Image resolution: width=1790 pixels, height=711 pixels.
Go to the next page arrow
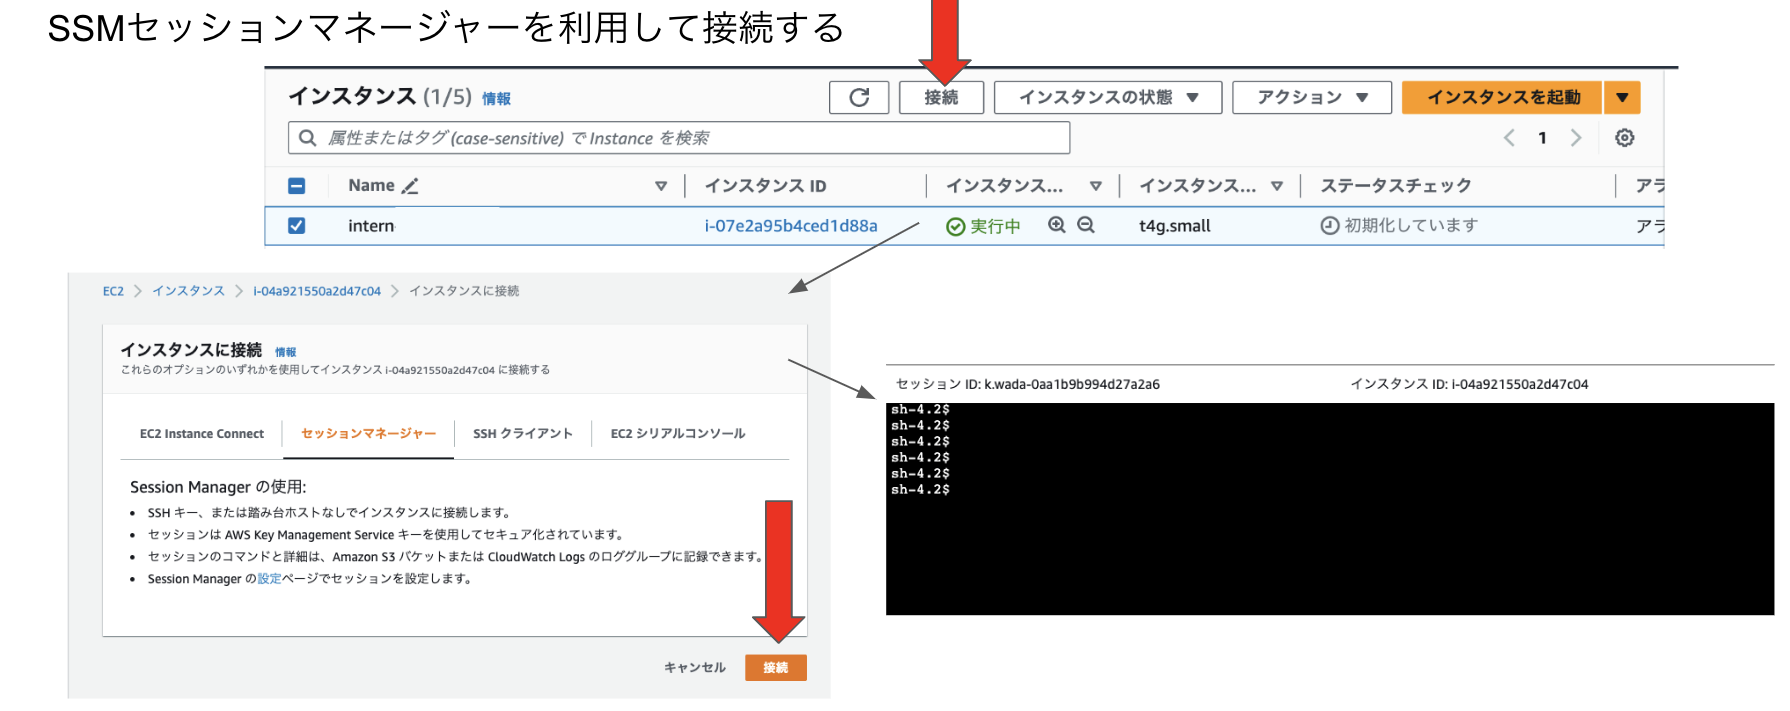coord(1576,138)
